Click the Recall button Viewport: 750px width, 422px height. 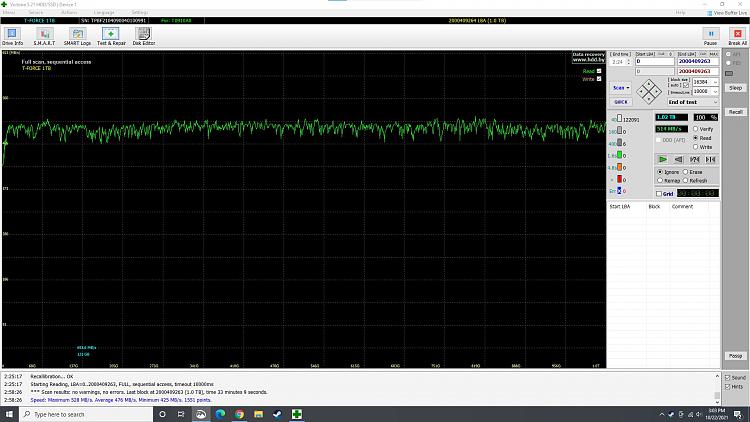point(735,112)
